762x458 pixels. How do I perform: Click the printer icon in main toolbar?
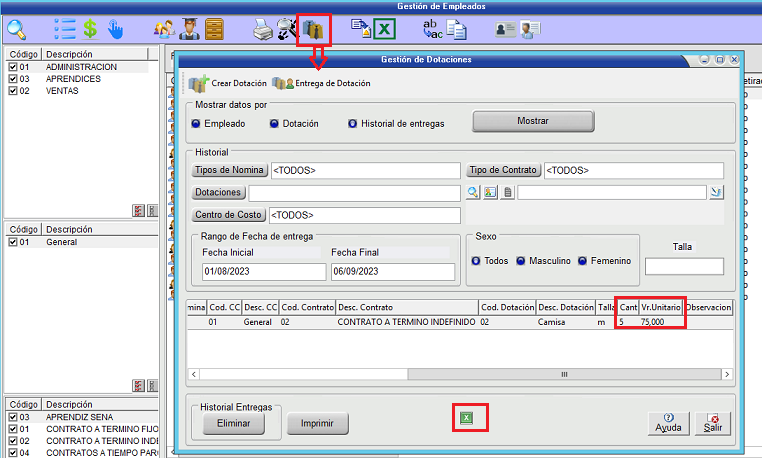coord(262,29)
